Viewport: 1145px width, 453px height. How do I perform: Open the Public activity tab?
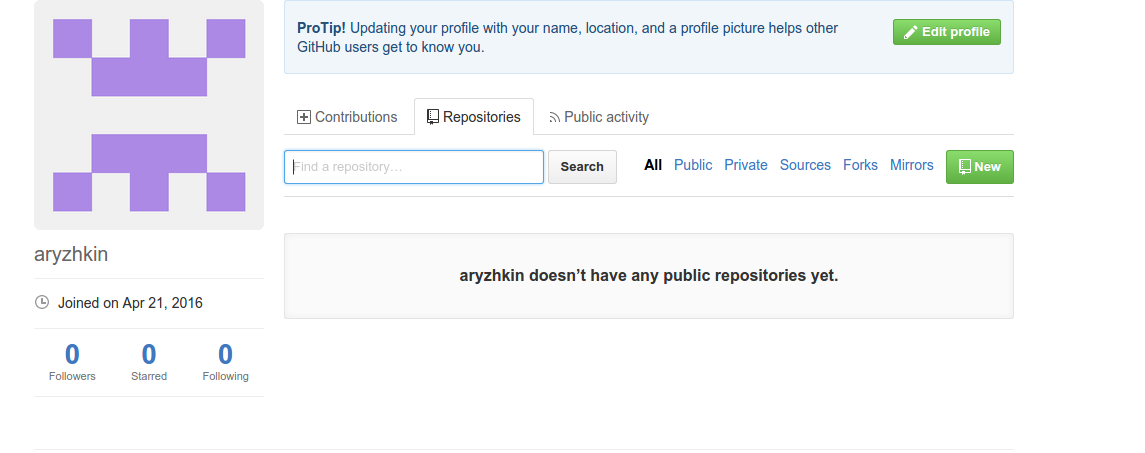click(599, 117)
